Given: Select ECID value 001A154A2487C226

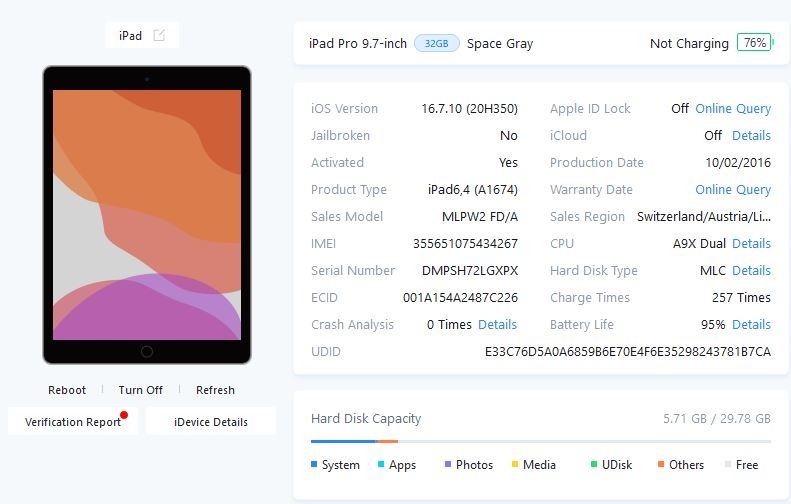Looking at the screenshot, I should (460, 298).
